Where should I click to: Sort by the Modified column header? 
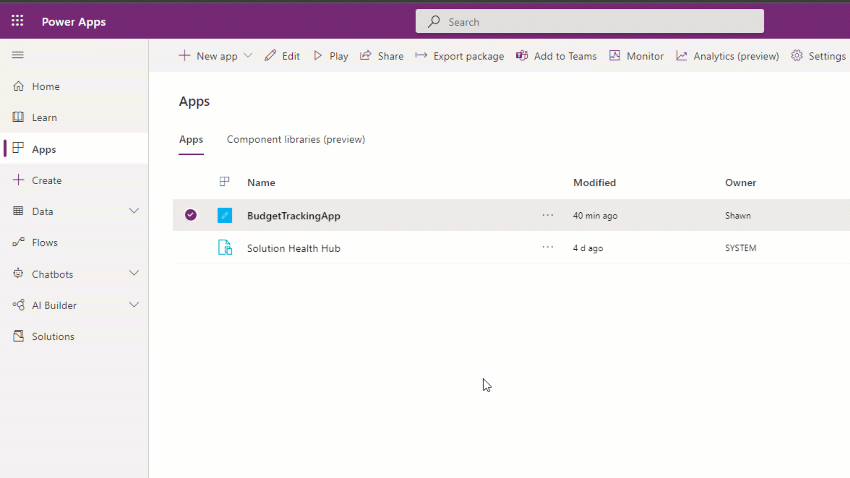595,183
